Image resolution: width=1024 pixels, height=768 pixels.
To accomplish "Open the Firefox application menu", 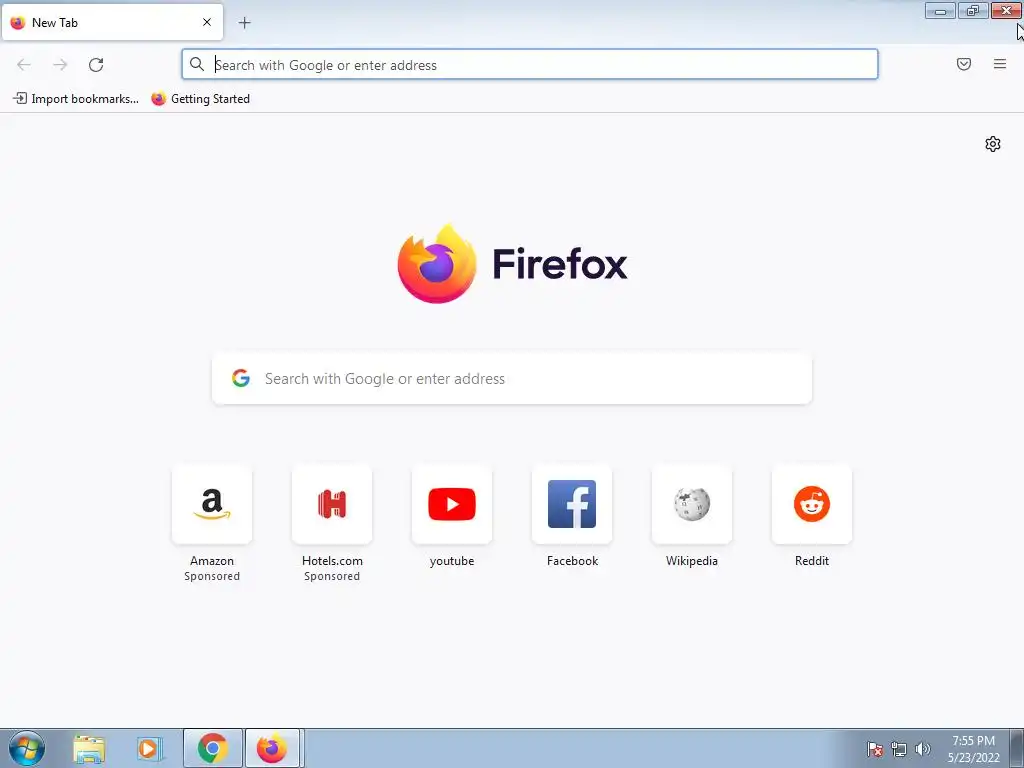I will click(x=1000, y=64).
